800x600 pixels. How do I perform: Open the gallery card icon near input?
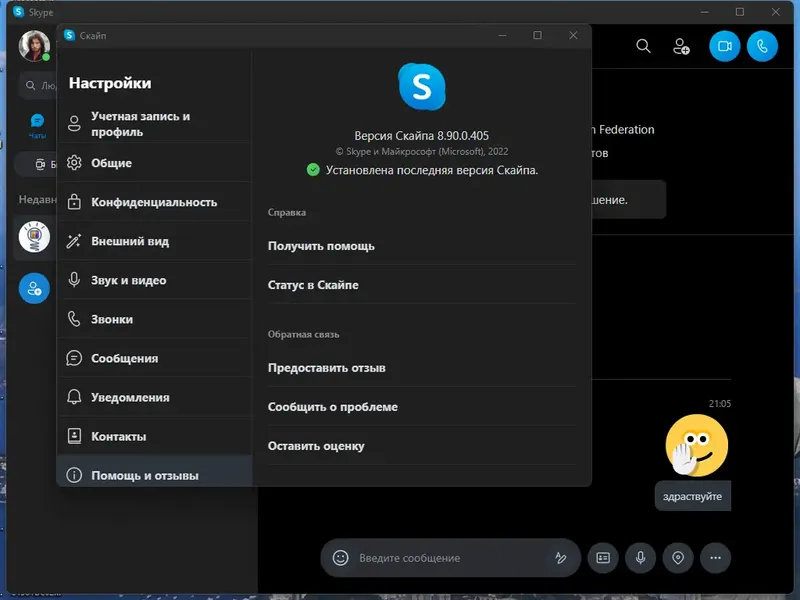[x=602, y=558]
